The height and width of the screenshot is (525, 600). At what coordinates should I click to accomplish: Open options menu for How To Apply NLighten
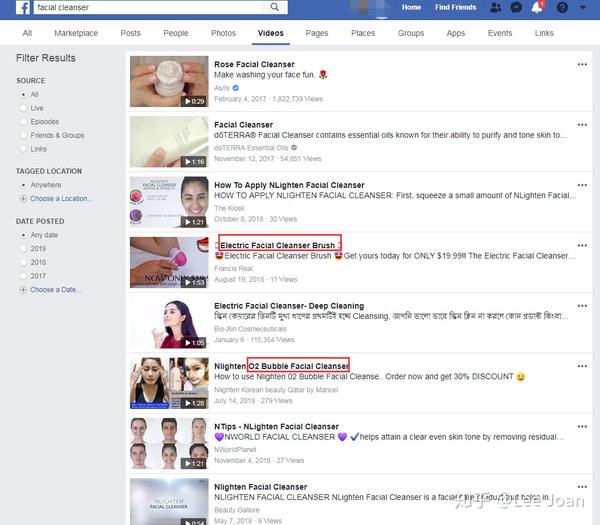click(582, 185)
